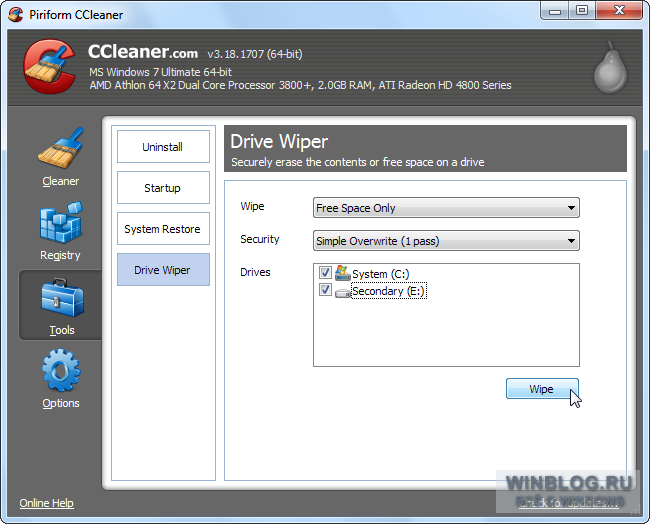Select the Secondary (E:) drive label
Viewport: 650px width, 524px height.
click(x=388, y=291)
